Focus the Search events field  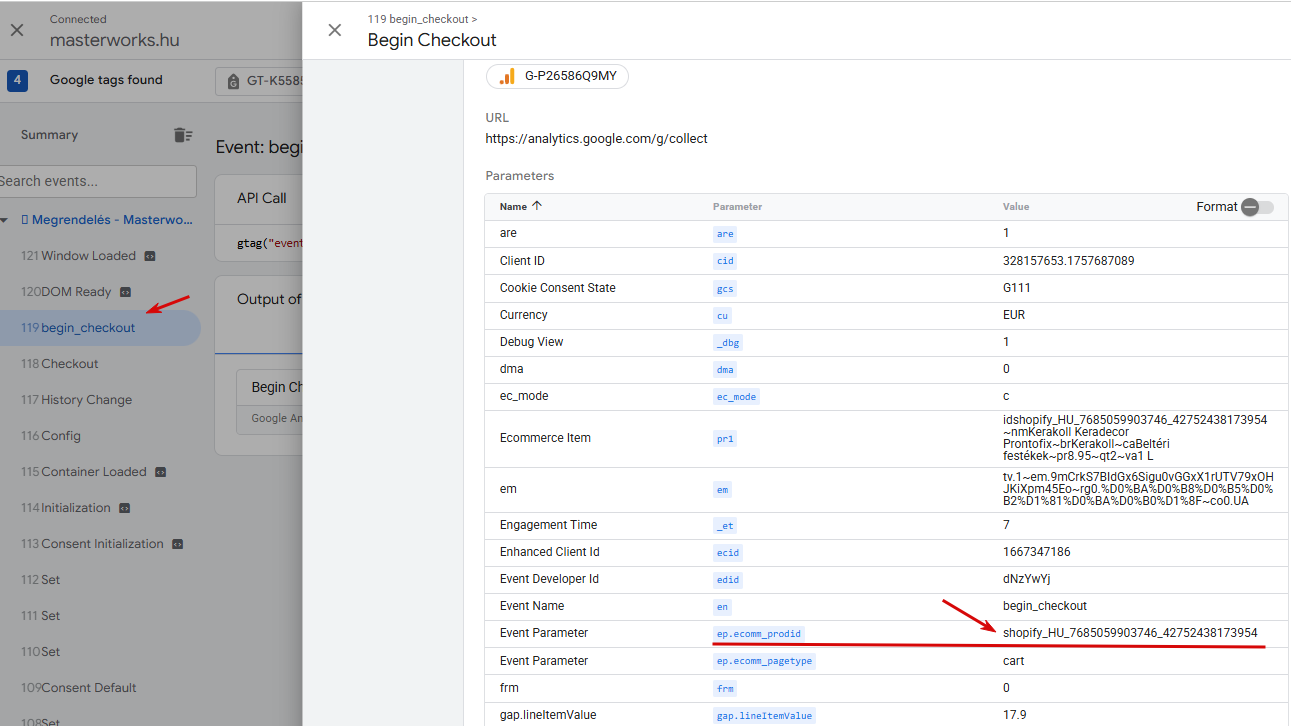coord(98,181)
